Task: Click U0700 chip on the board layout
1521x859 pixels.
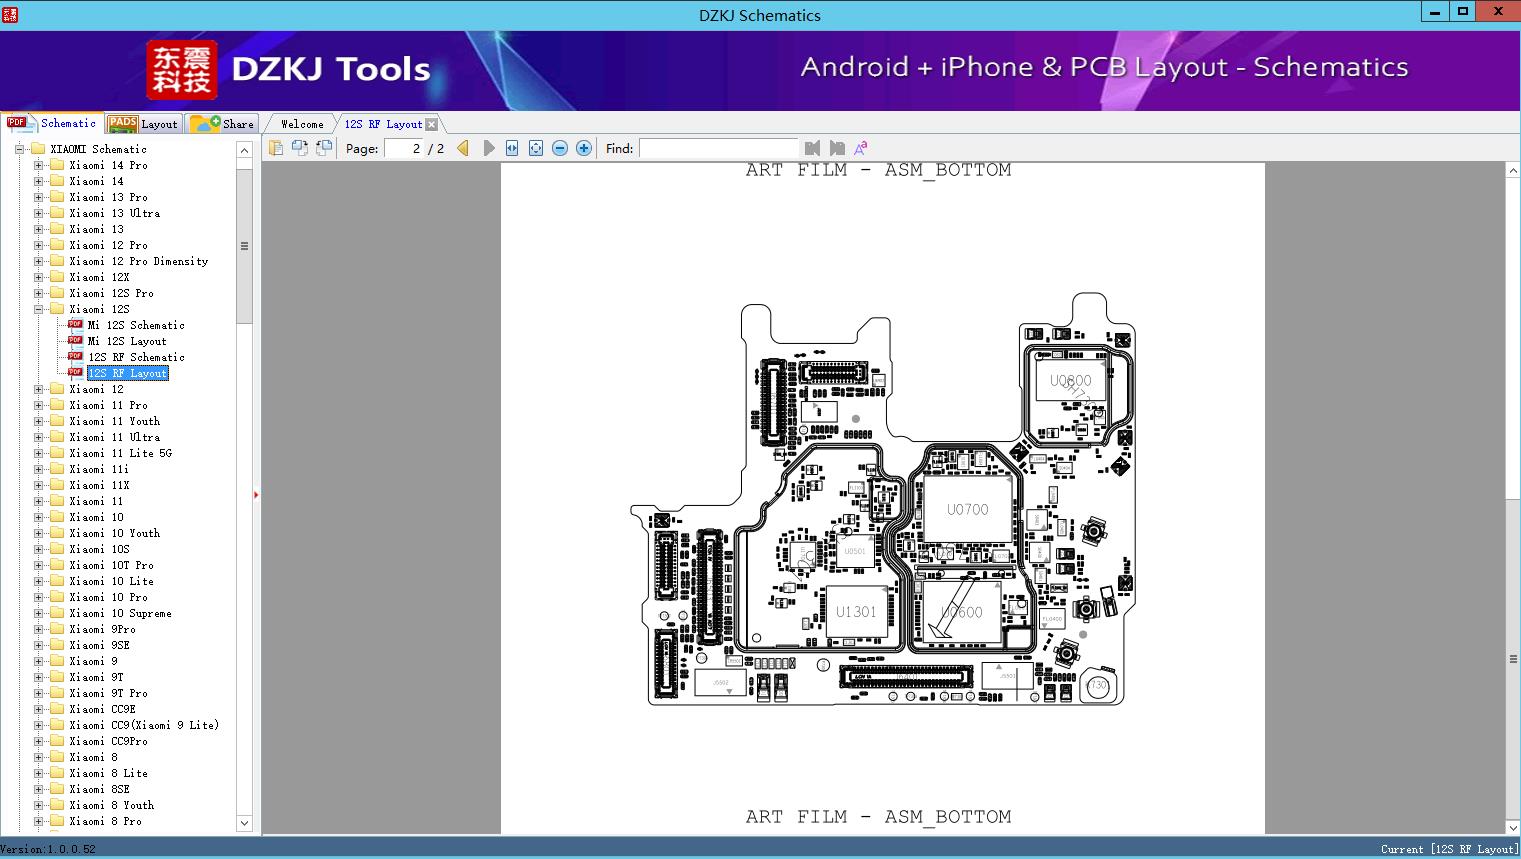Action: tap(967, 509)
